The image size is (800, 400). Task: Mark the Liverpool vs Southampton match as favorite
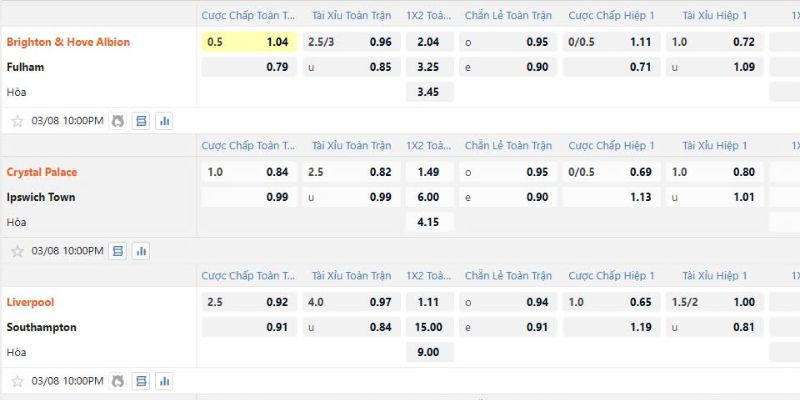pos(17,381)
